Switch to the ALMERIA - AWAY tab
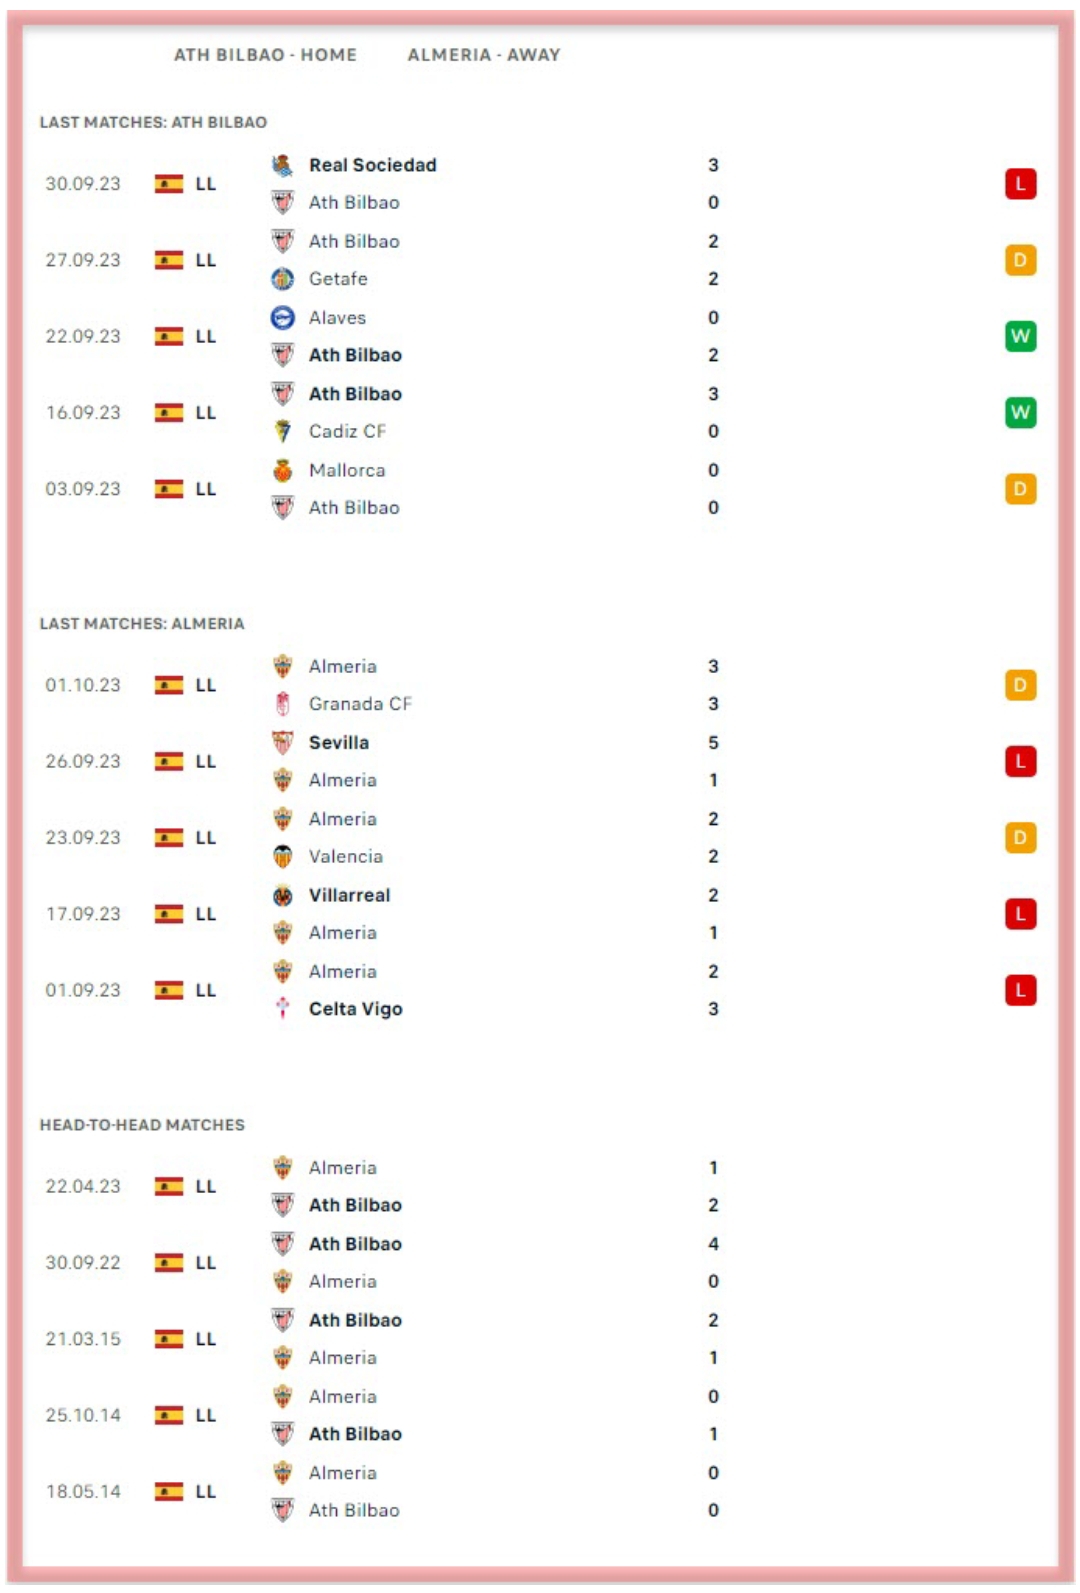The height and width of the screenshot is (1593, 1080). click(x=483, y=55)
